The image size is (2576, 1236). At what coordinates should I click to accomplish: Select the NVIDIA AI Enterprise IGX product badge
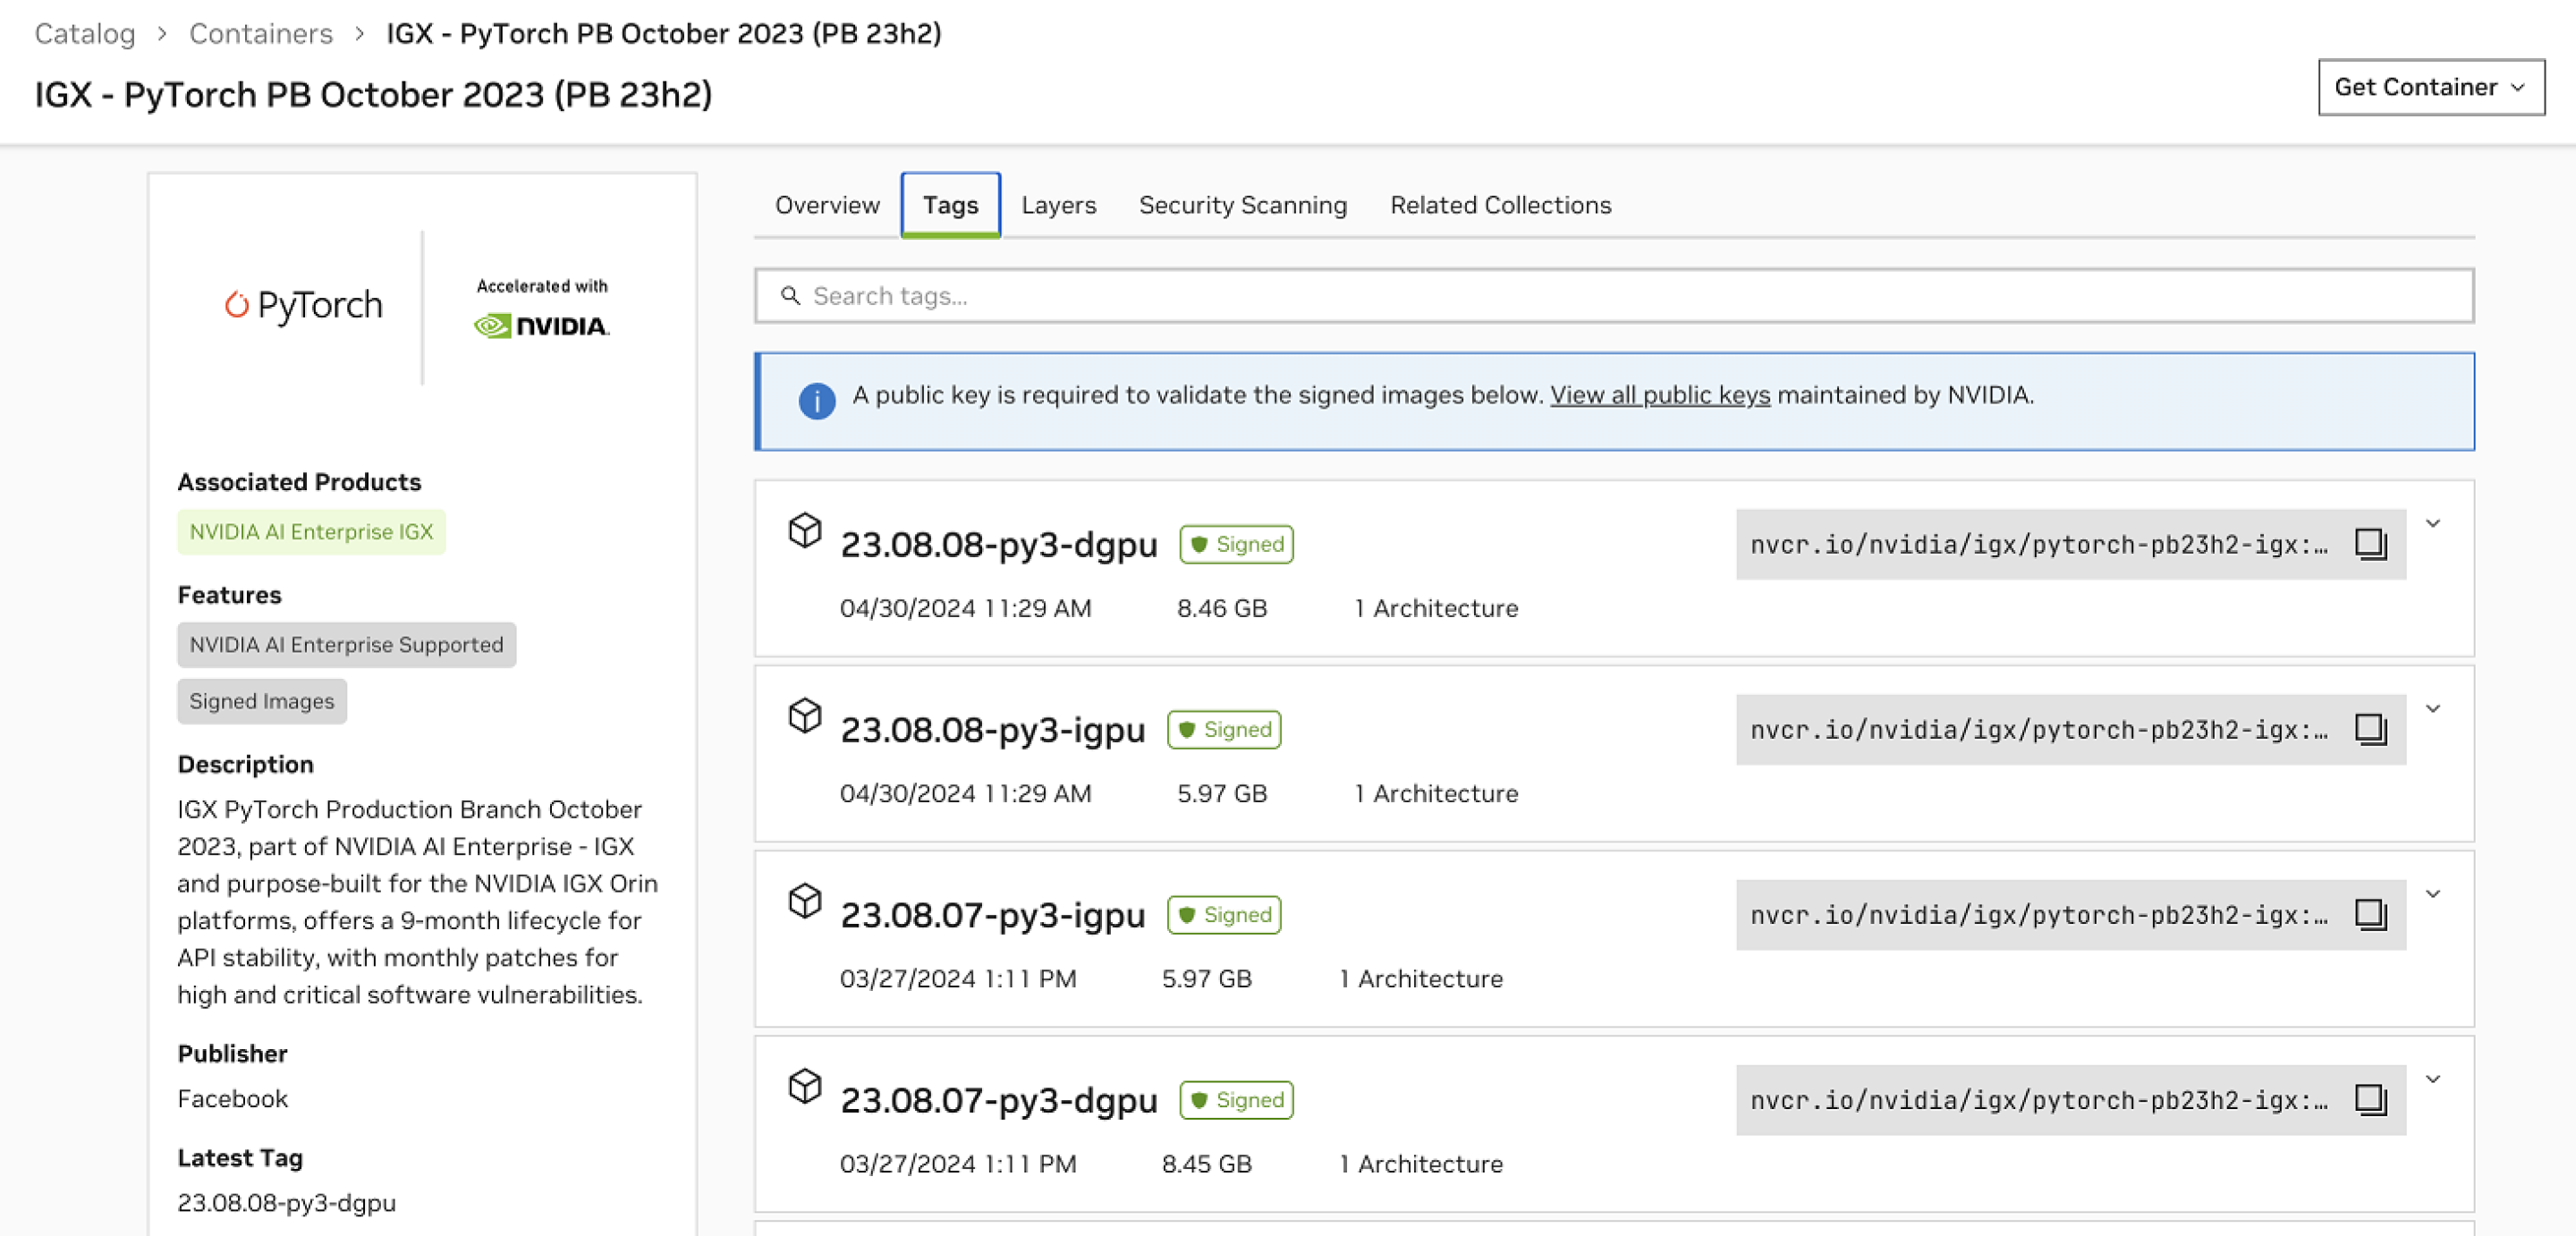311,531
